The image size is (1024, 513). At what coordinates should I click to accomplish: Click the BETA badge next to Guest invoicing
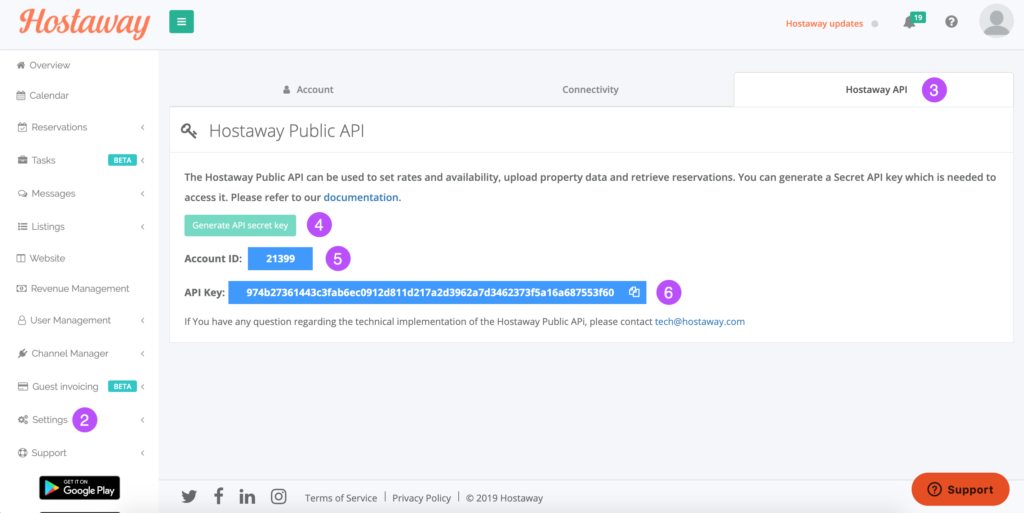122,386
